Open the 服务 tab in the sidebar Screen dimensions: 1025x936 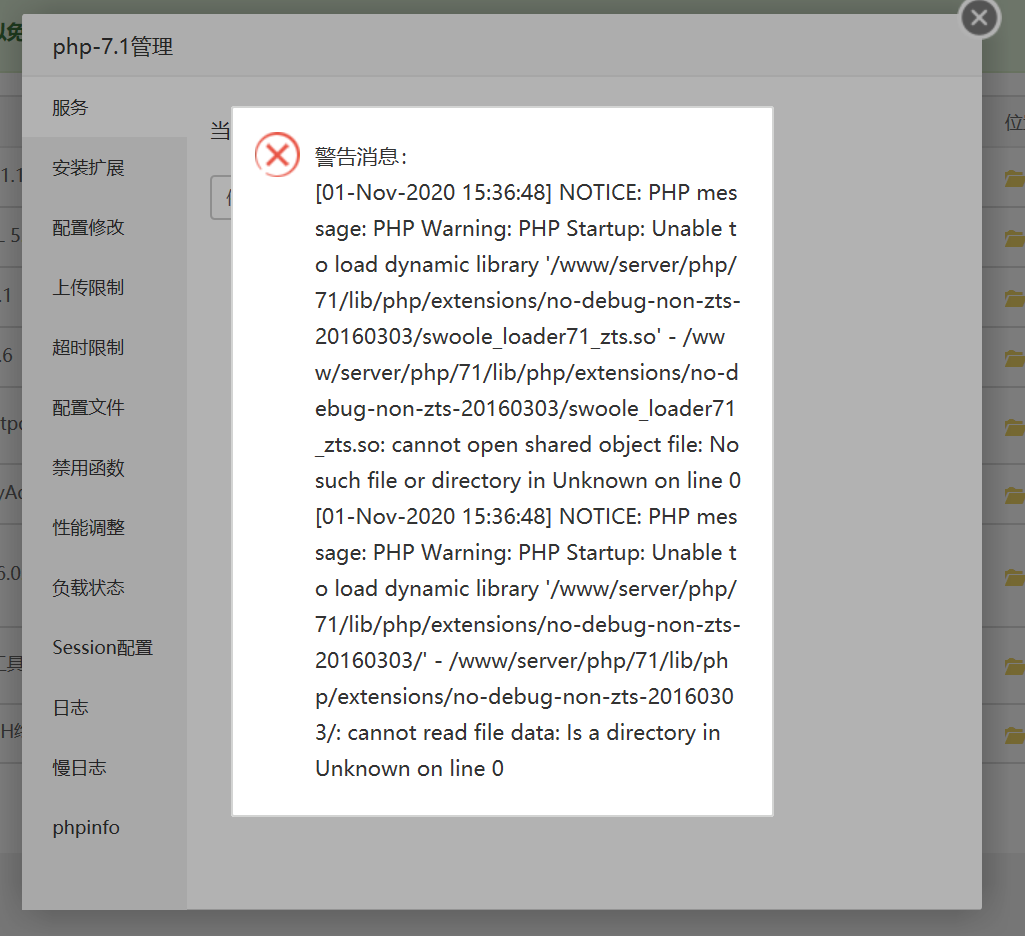click(x=105, y=107)
